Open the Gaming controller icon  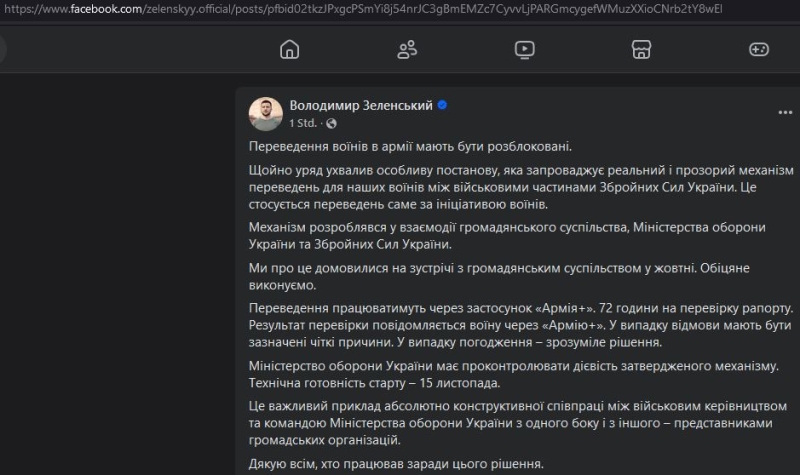coord(759,49)
